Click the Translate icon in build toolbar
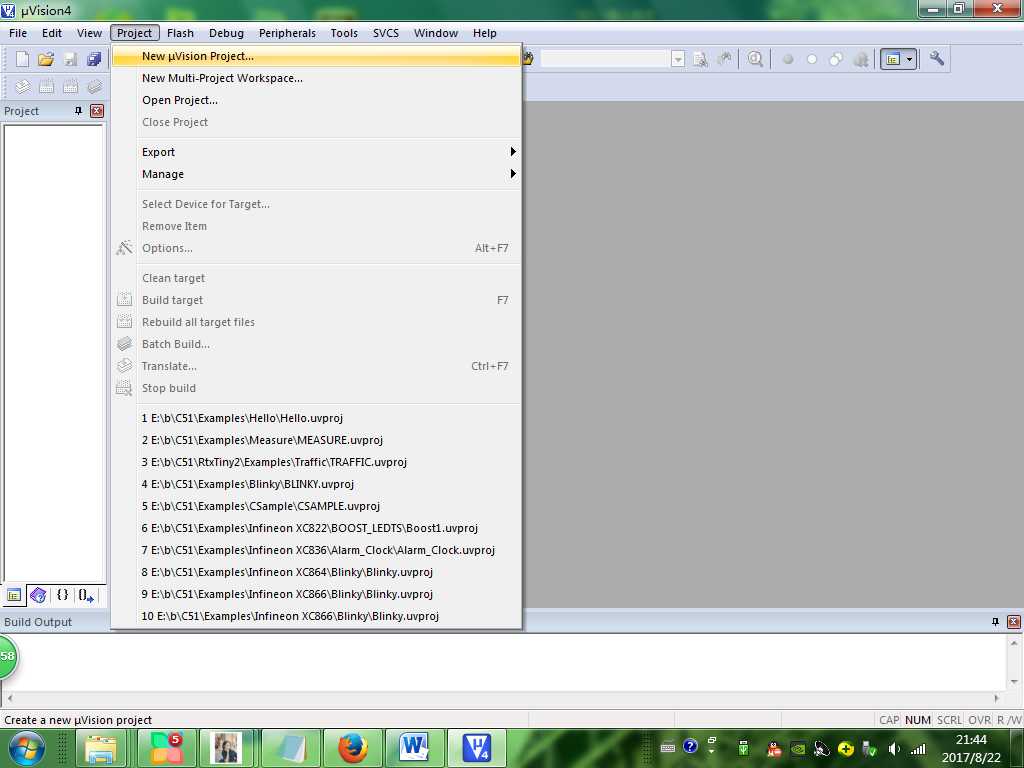This screenshot has height=768, width=1024. tap(23, 86)
